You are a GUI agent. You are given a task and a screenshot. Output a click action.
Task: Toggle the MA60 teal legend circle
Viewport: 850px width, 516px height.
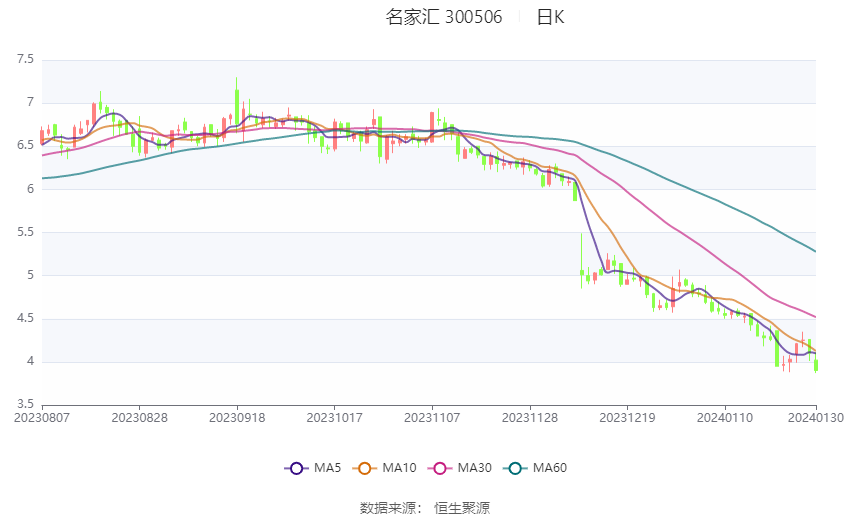(x=515, y=468)
